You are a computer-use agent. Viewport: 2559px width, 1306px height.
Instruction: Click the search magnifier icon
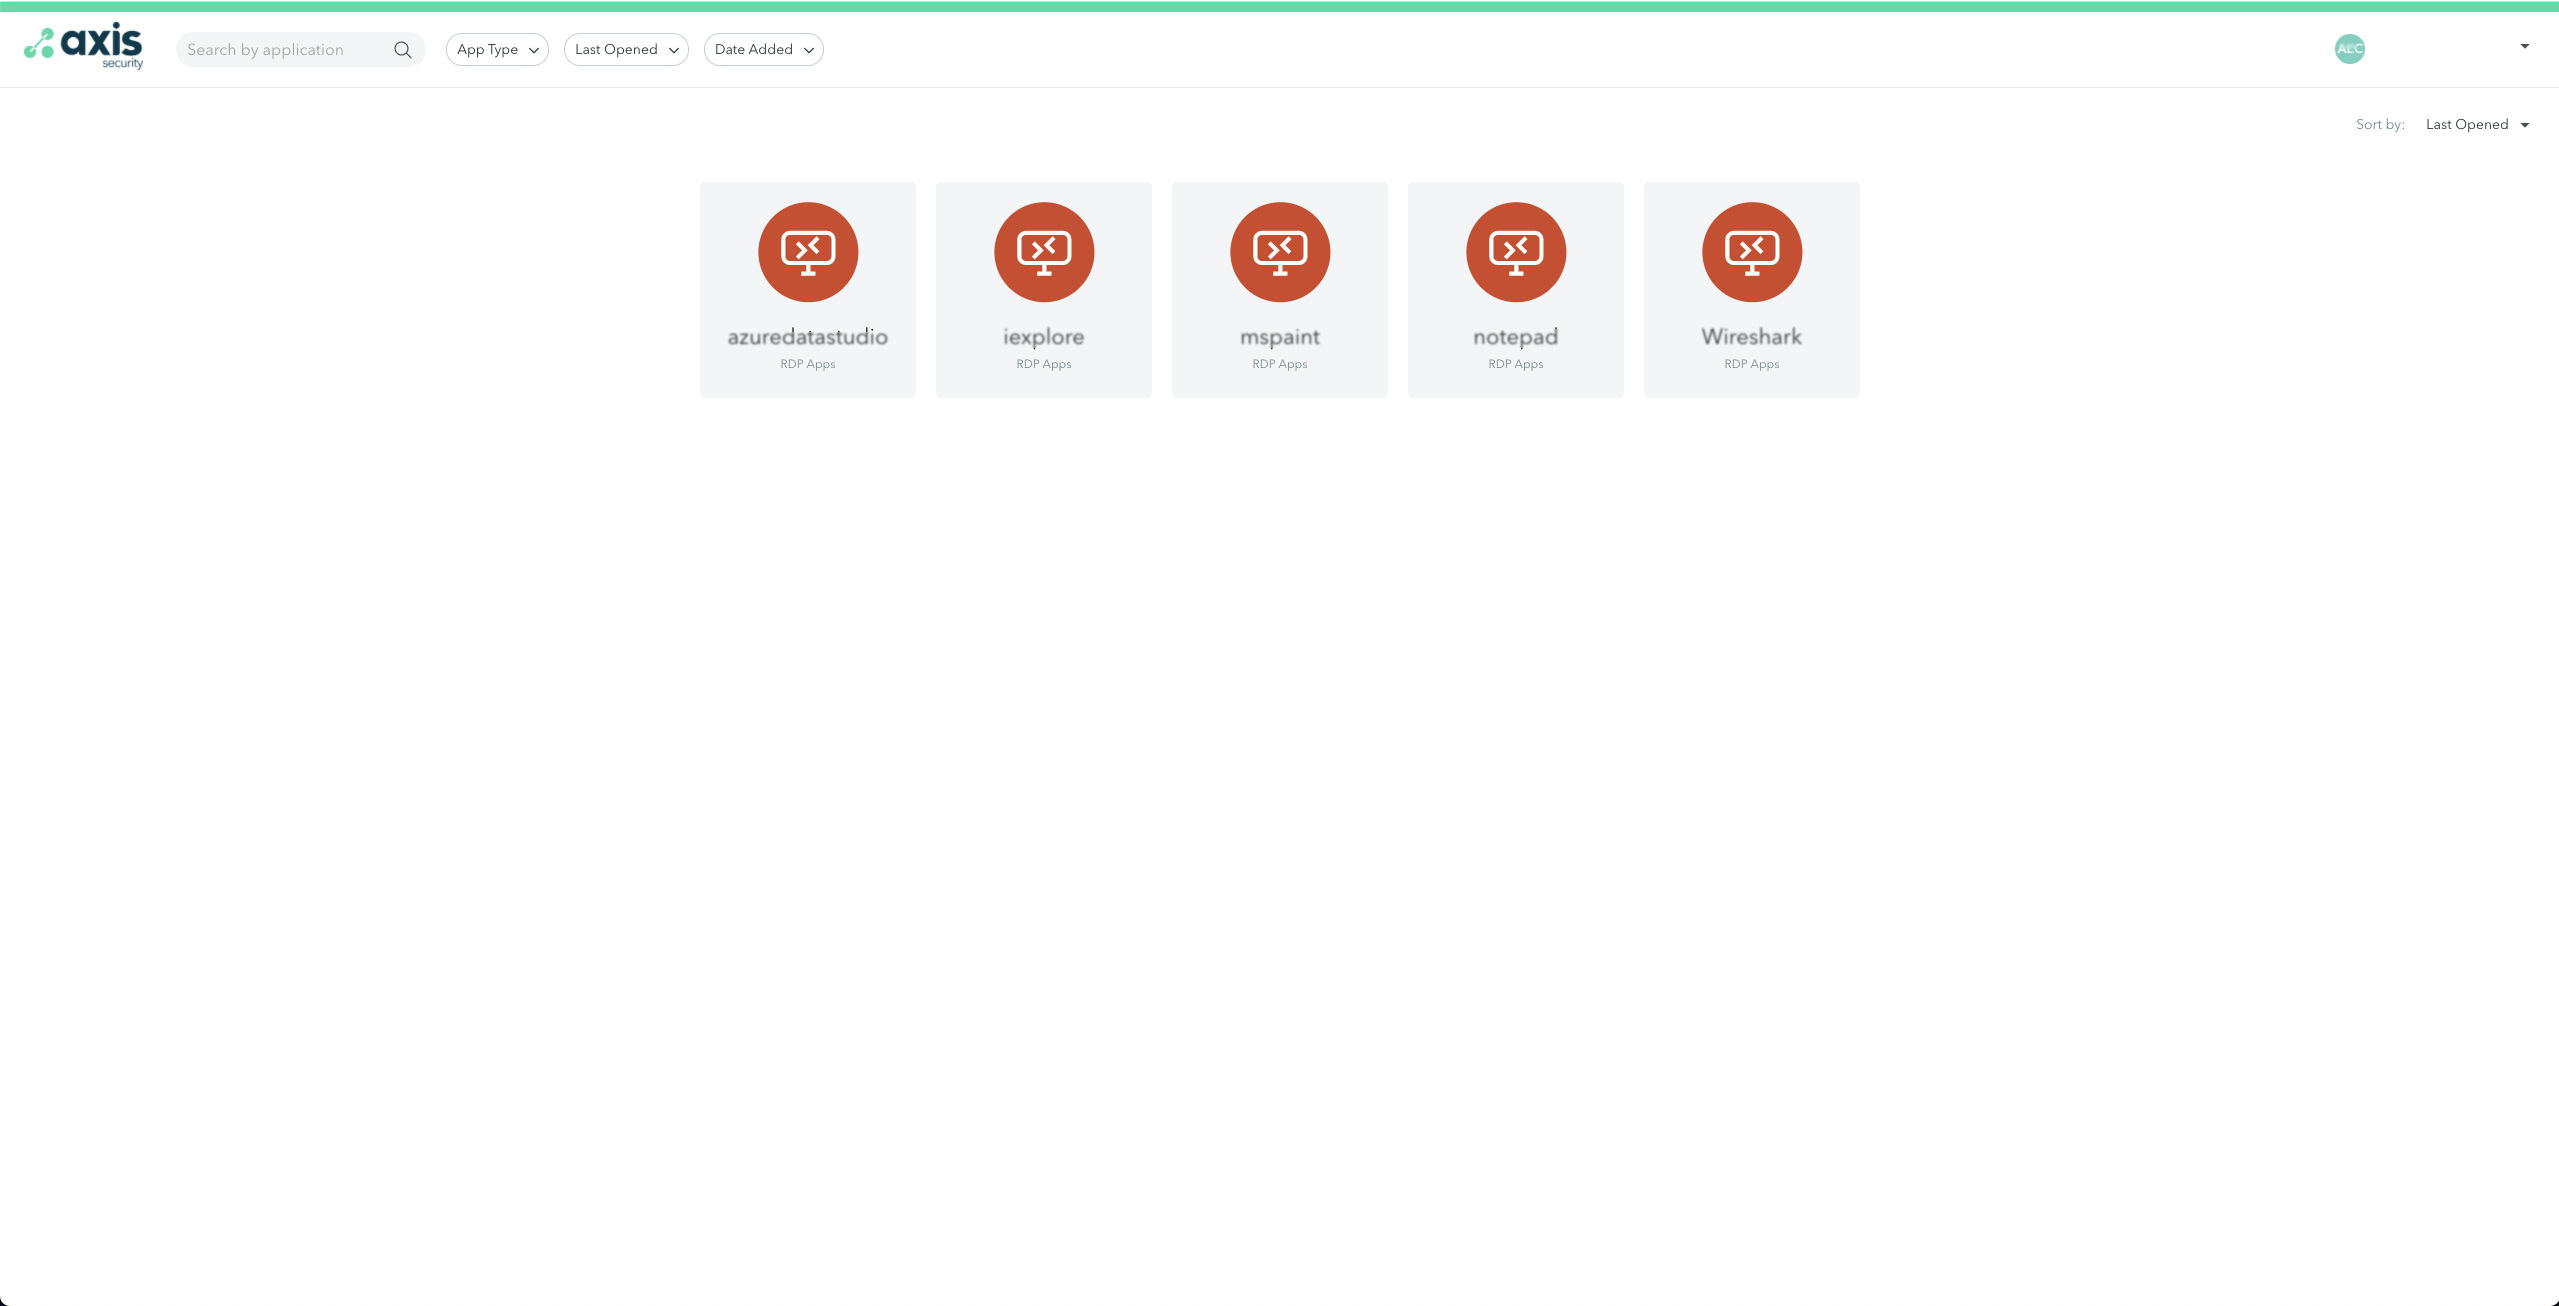[x=403, y=50]
